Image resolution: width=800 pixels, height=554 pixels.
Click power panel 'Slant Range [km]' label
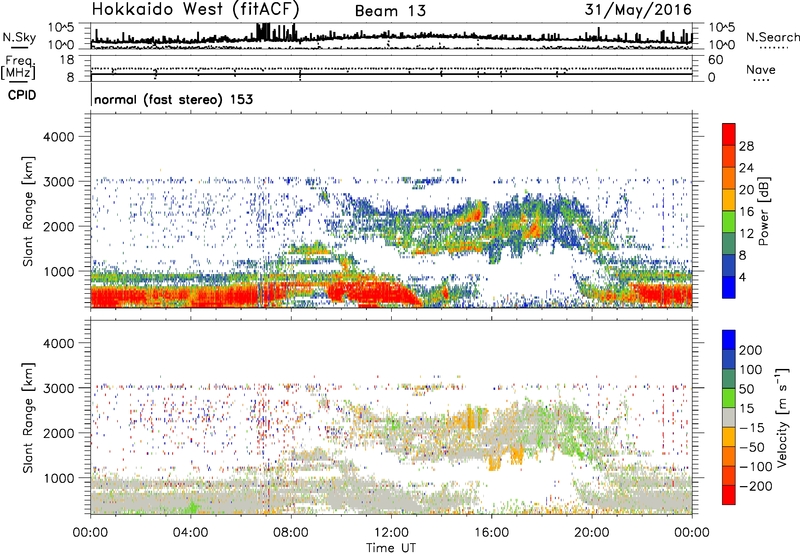point(28,211)
